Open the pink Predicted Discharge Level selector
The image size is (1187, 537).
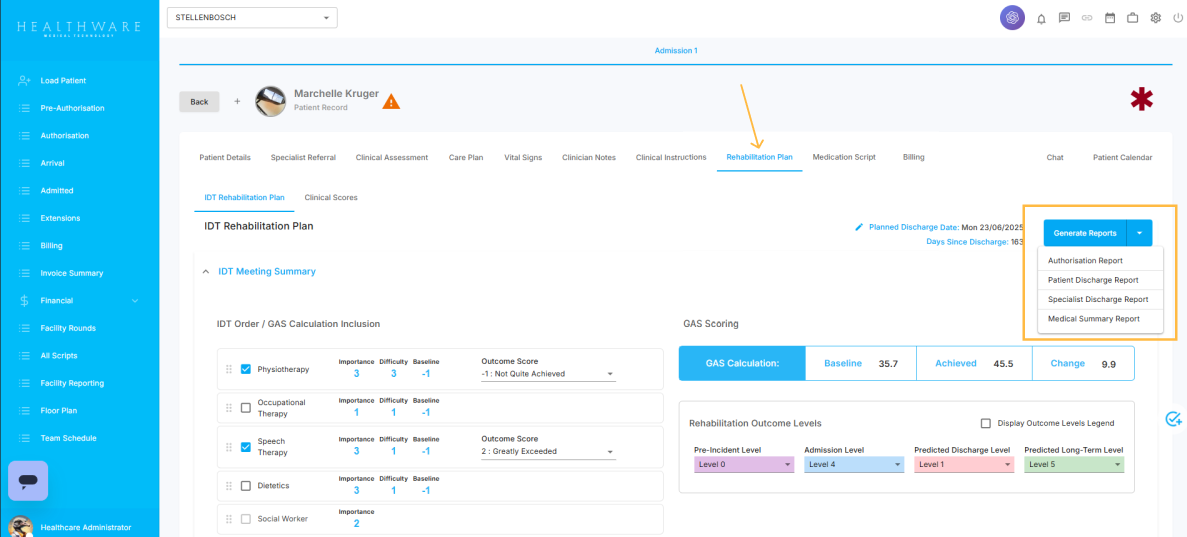(x=963, y=465)
